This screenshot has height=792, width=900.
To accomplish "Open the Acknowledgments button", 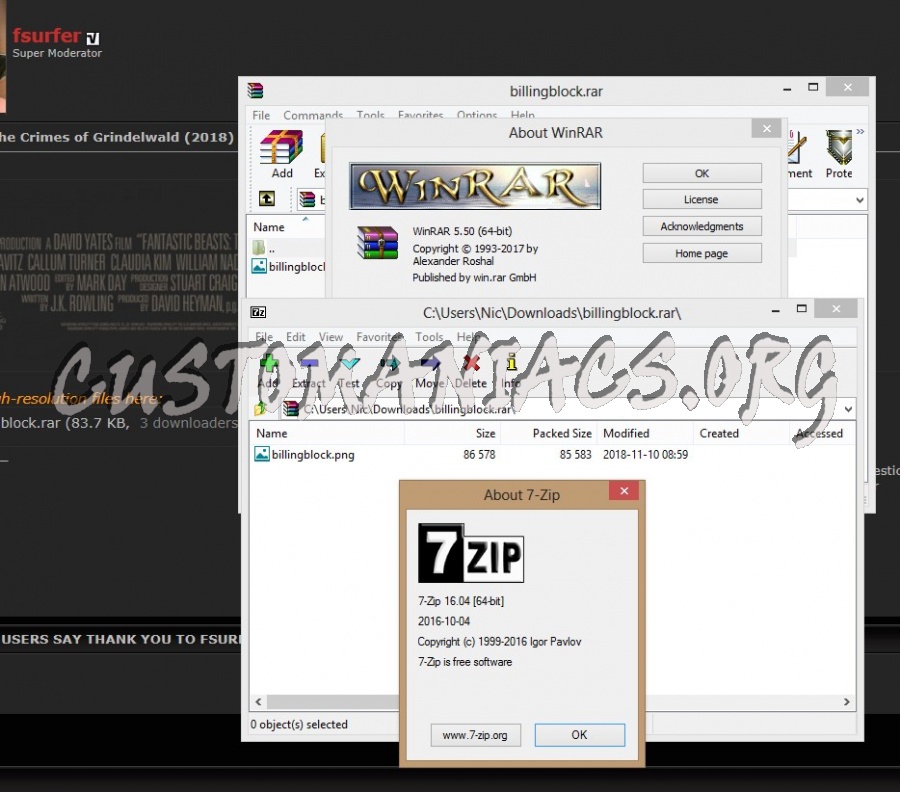I will click(702, 226).
